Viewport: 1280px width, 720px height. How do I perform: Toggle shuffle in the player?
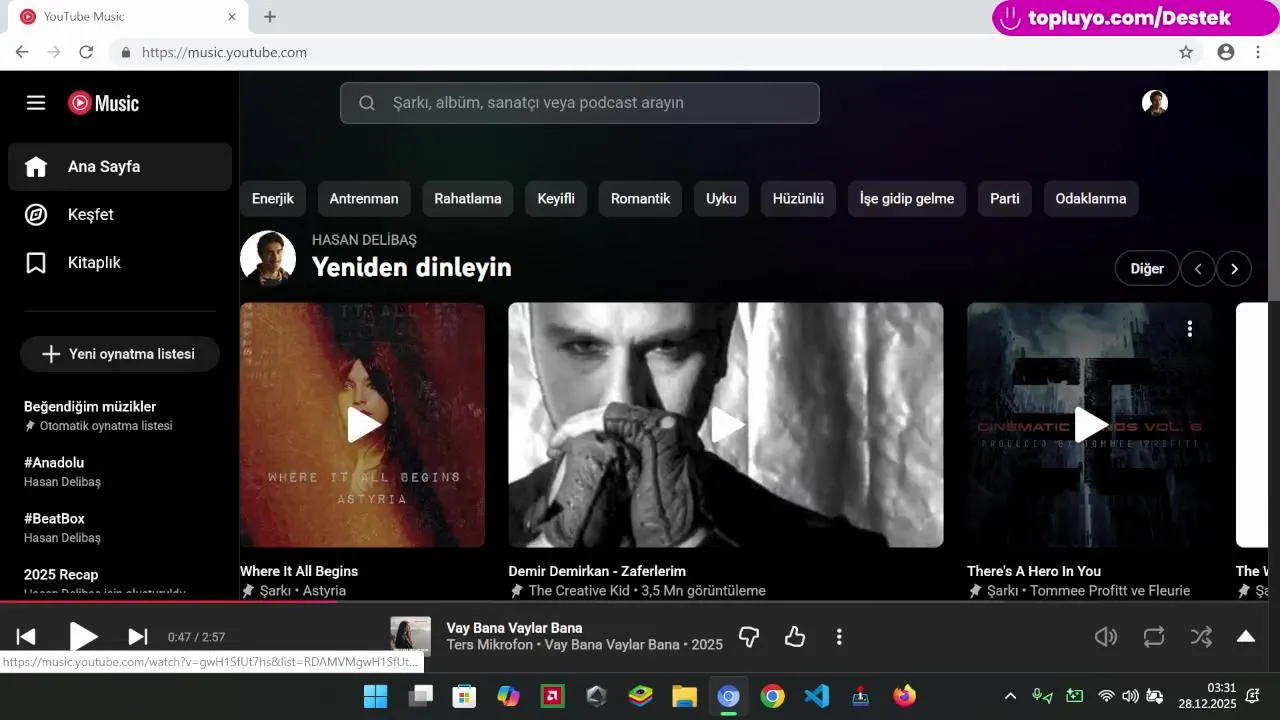click(x=1201, y=637)
